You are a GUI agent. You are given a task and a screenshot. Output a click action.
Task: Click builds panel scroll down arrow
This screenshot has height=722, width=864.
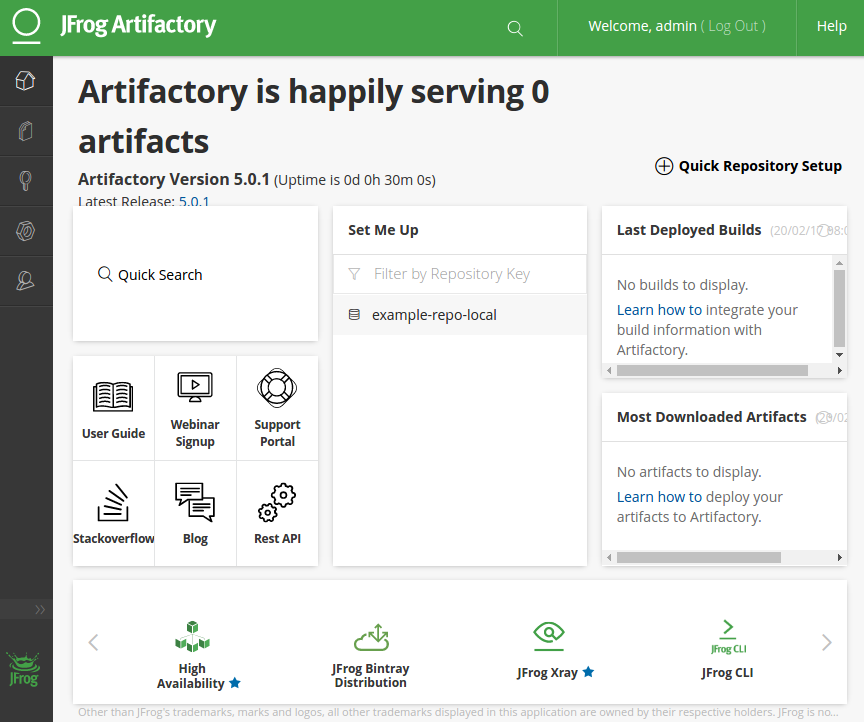(x=839, y=355)
